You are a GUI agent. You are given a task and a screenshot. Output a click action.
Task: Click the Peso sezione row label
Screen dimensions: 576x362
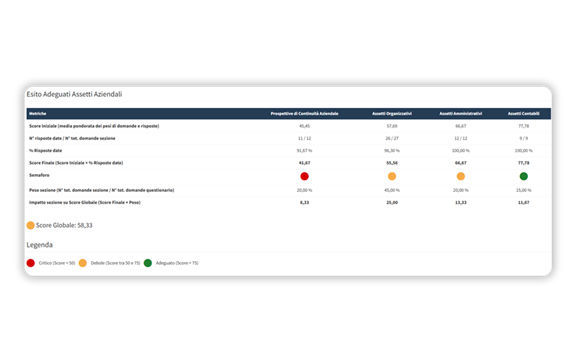click(102, 190)
